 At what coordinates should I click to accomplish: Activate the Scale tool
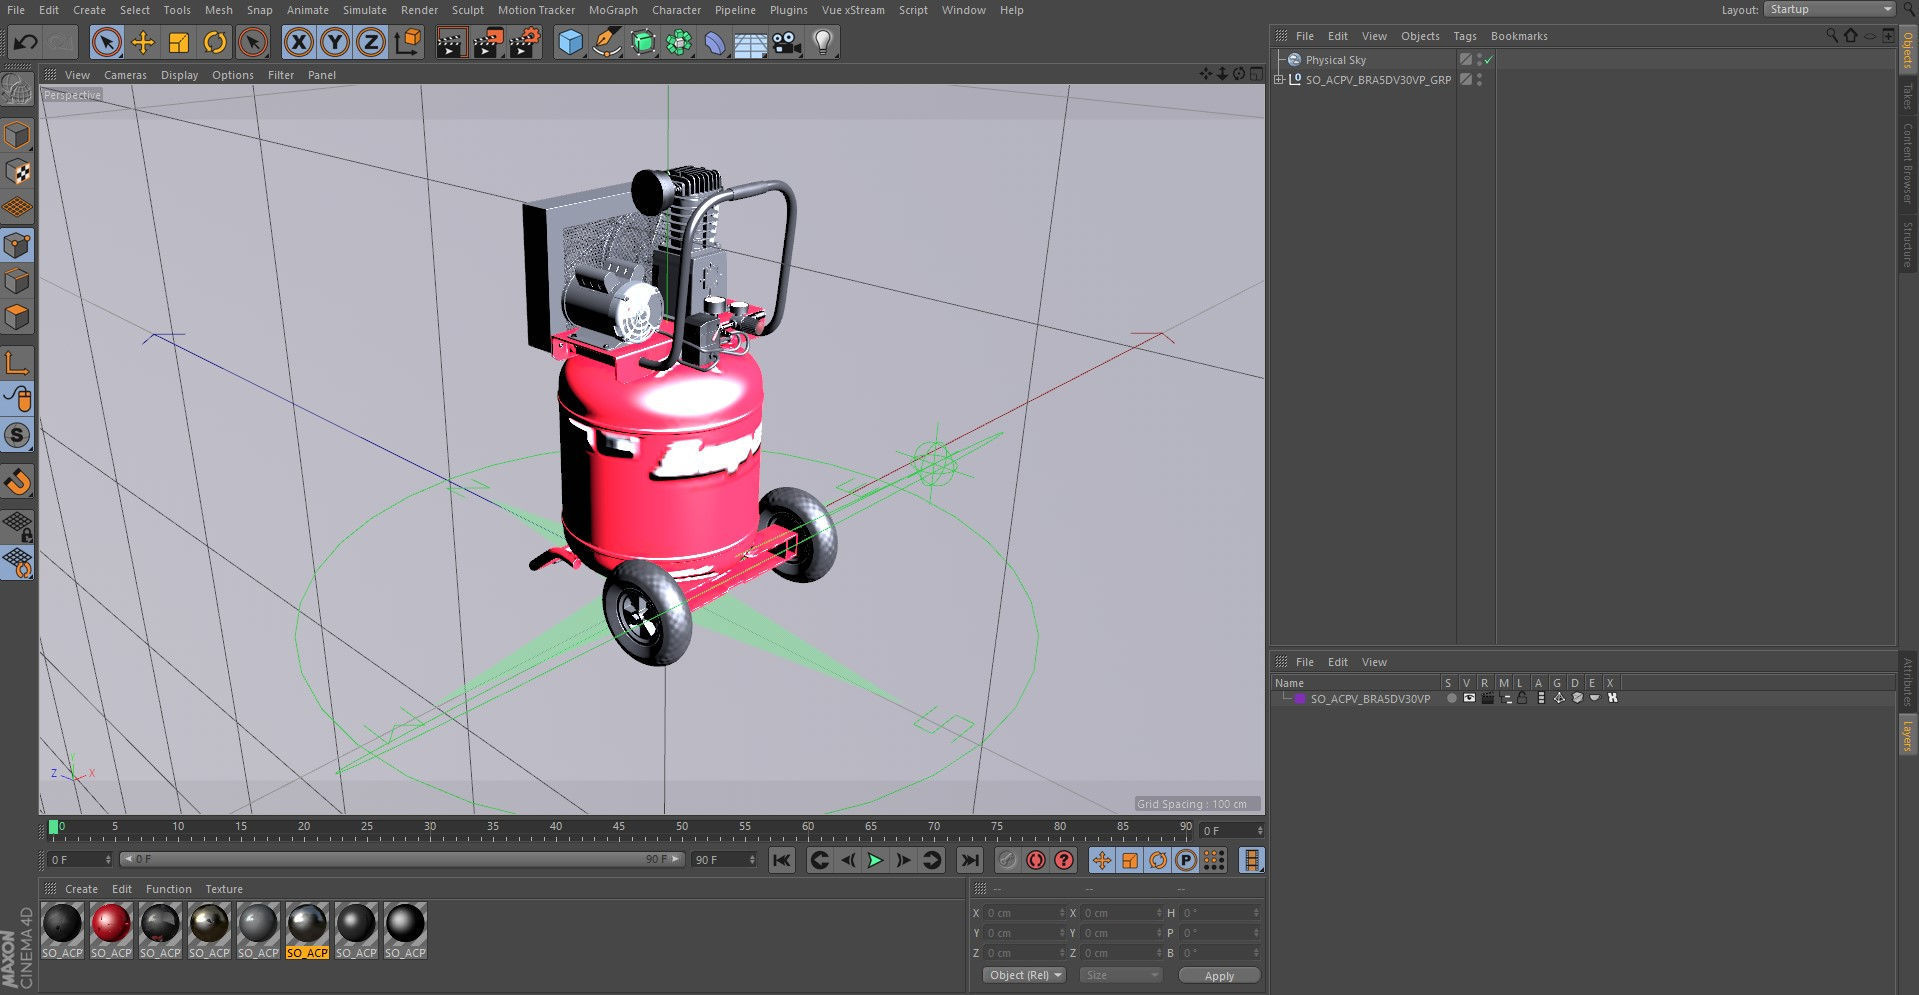[179, 42]
